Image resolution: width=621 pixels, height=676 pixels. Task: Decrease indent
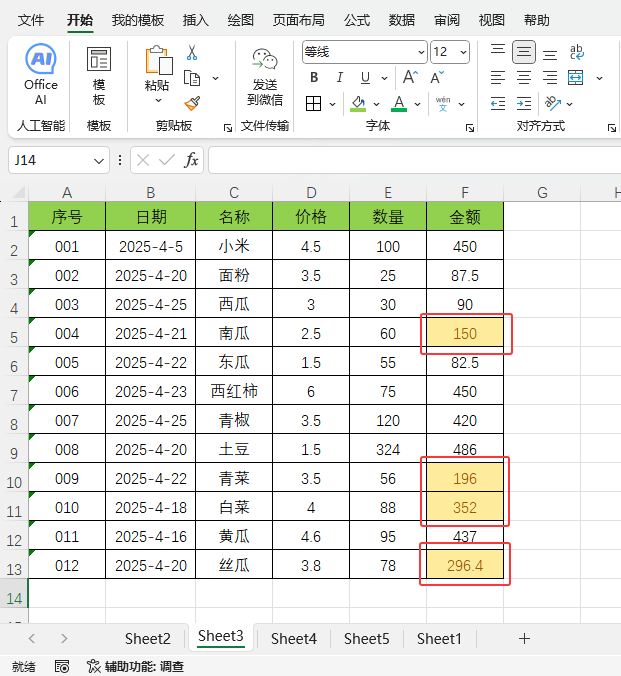click(498, 103)
